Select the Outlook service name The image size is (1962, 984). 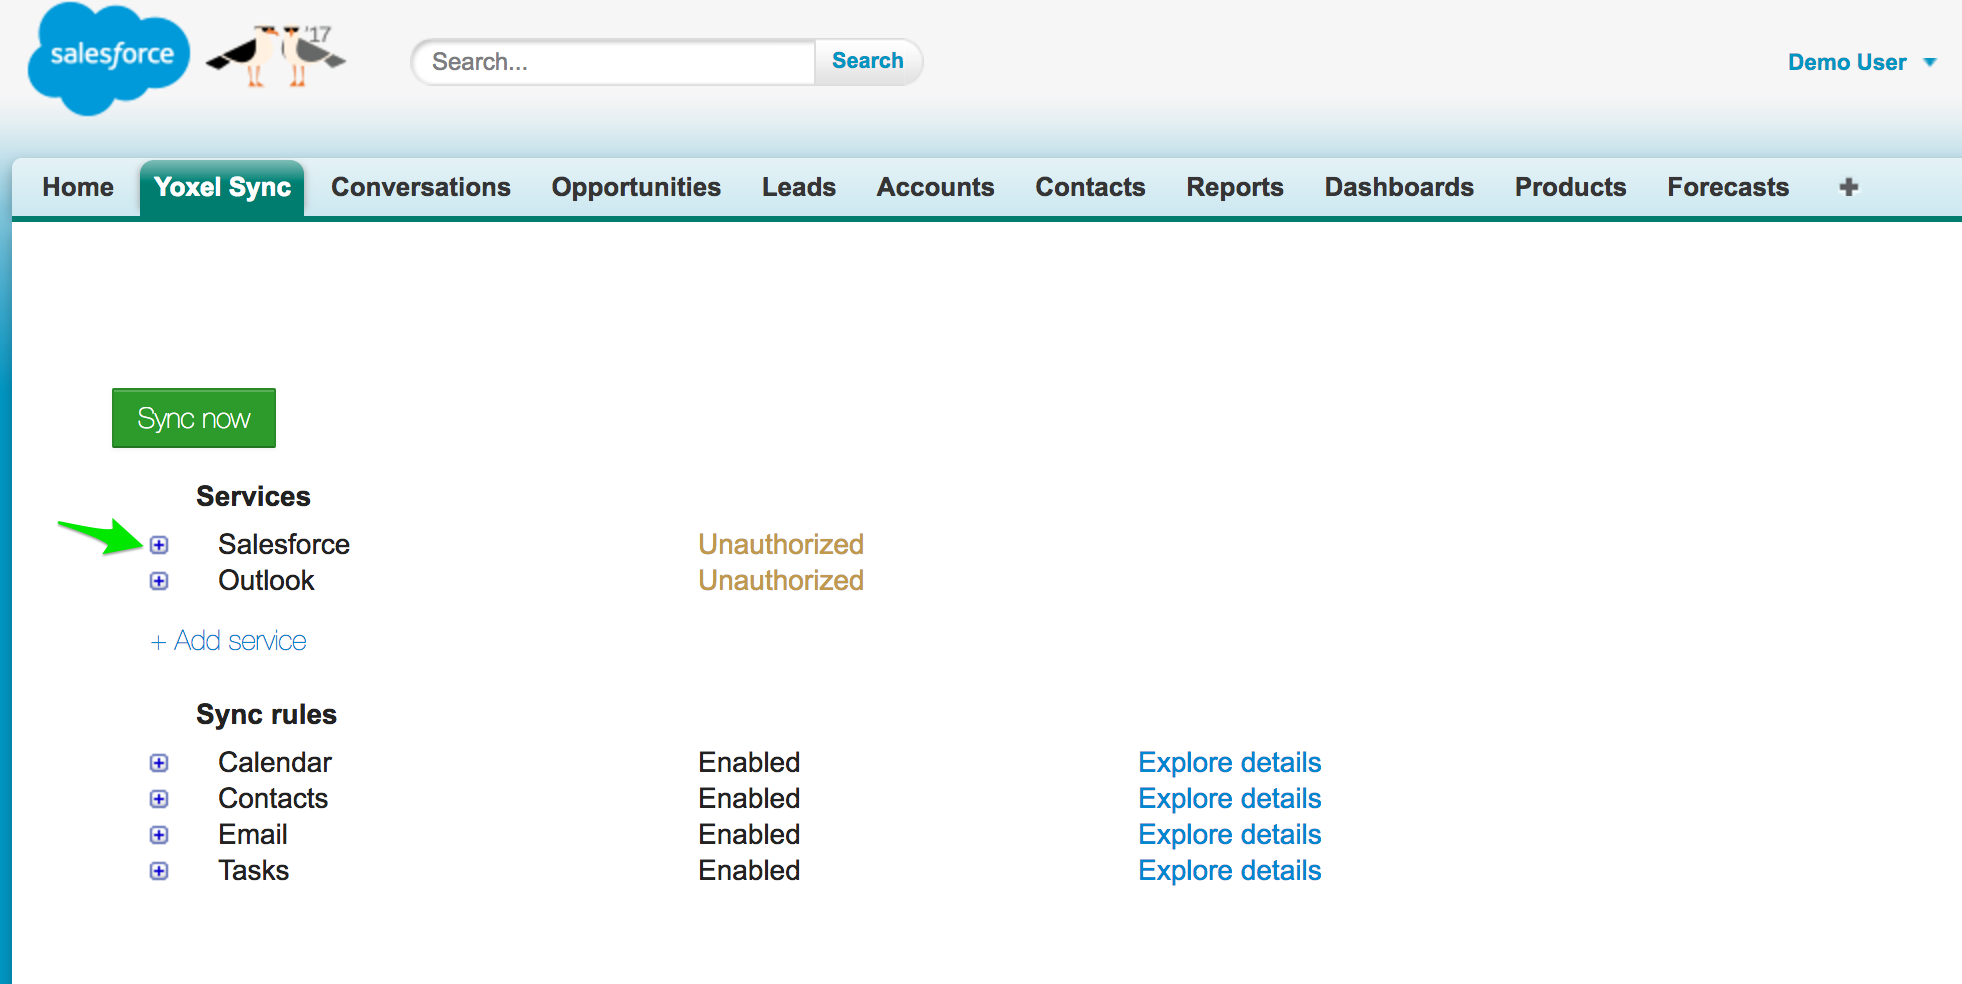(x=266, y=581)
